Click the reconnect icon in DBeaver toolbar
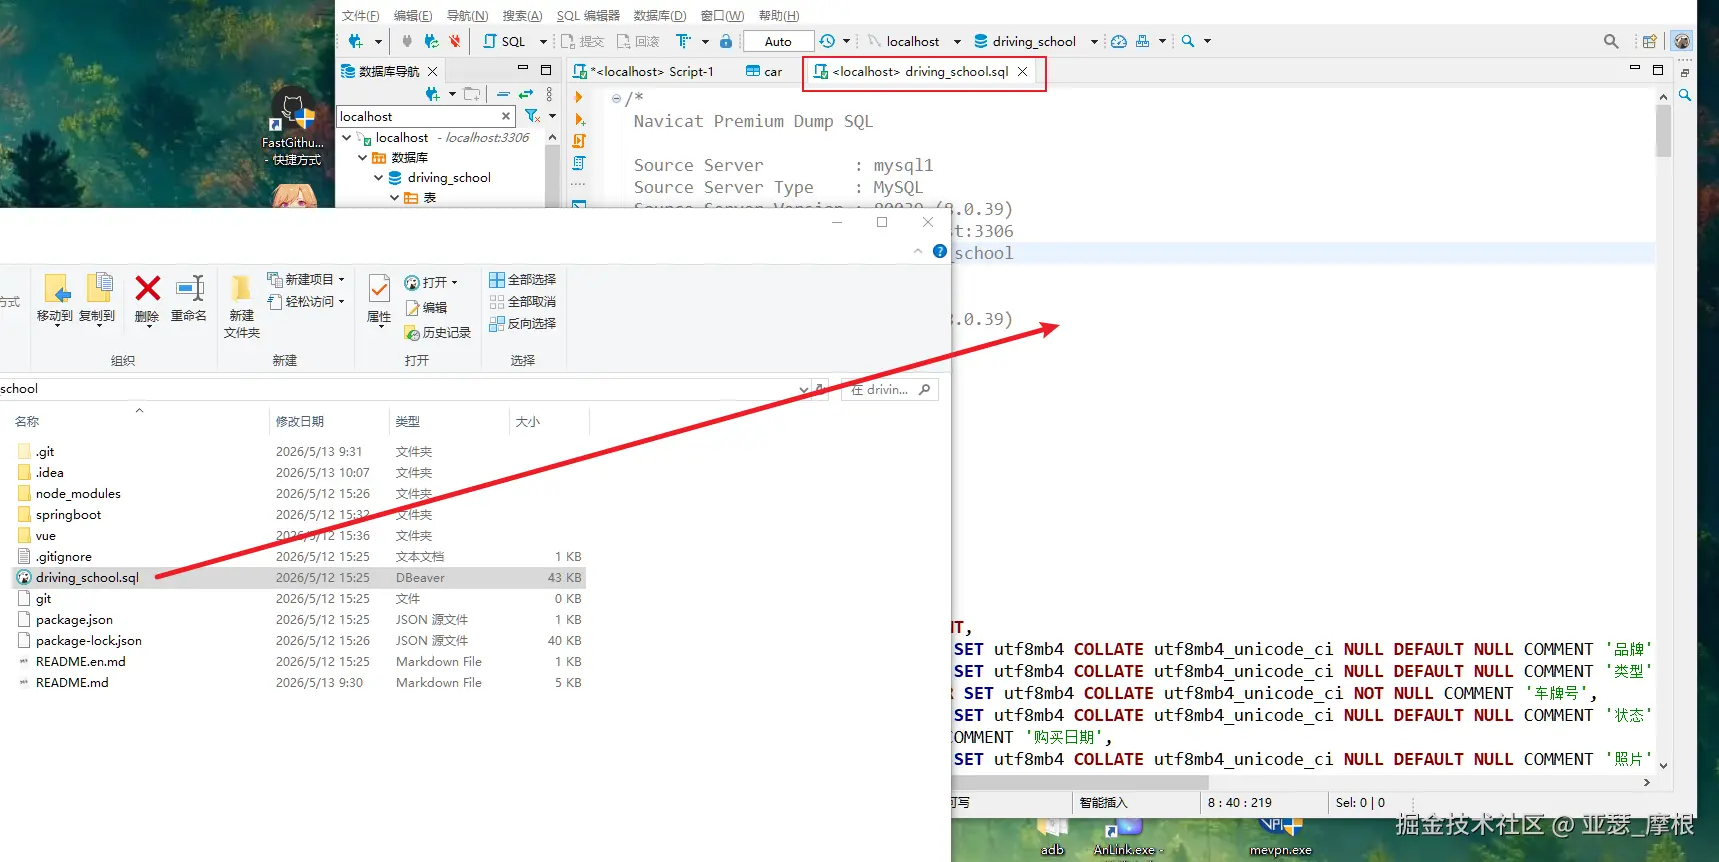The height and width of the screenshot is (862, 1719). pos(431,41)
